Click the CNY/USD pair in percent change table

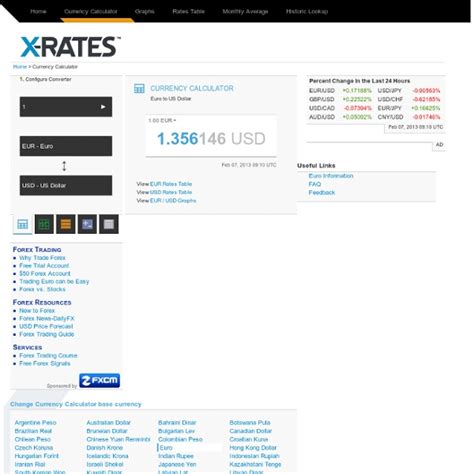(x=390, y=117)
